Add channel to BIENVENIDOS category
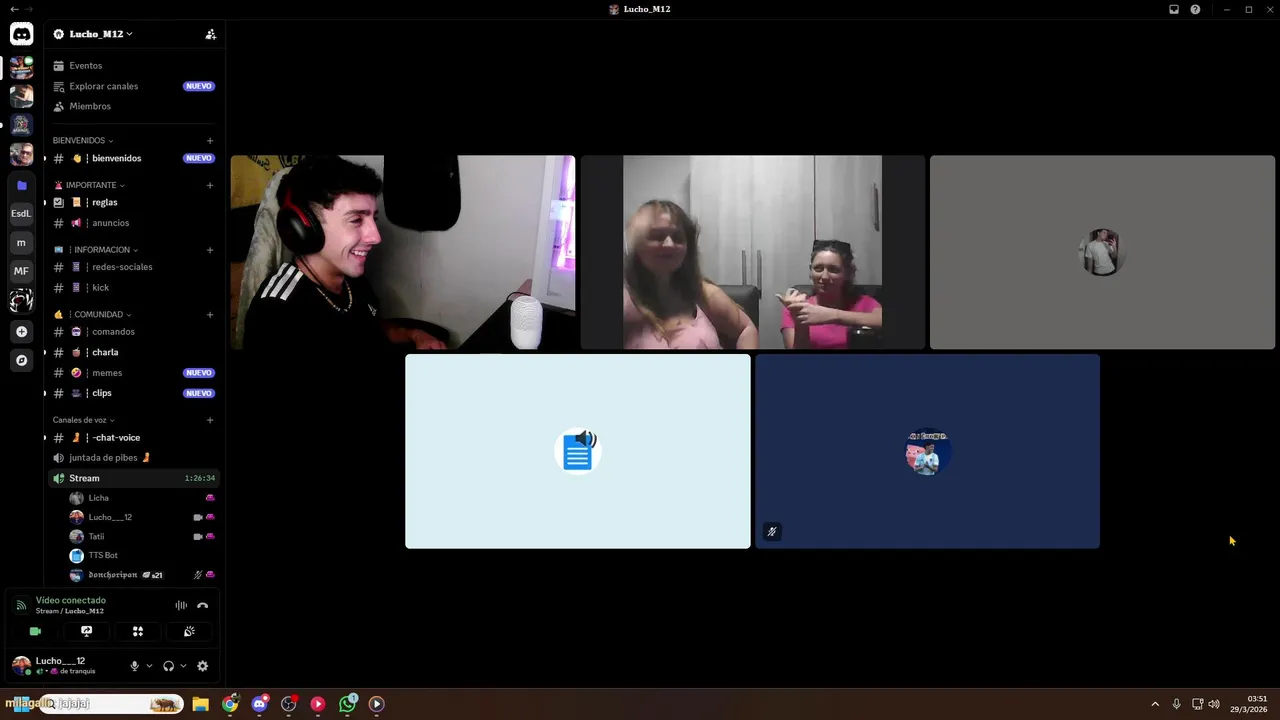Screen dimensions: 1280x720 coord(209,141)
